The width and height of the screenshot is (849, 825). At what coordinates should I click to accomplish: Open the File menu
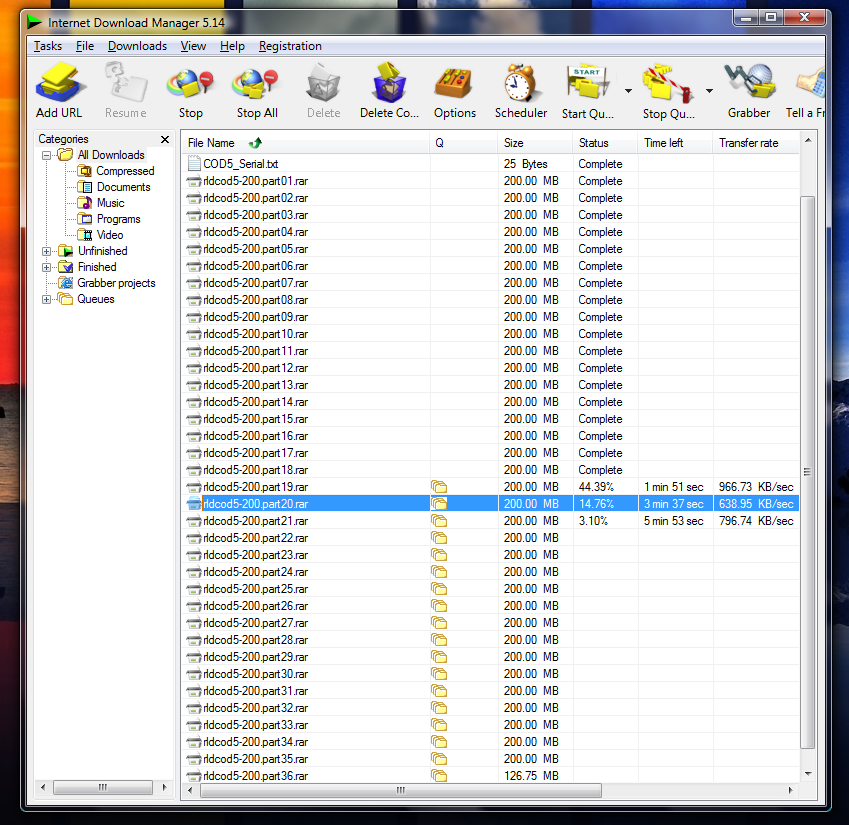point(85,46)
